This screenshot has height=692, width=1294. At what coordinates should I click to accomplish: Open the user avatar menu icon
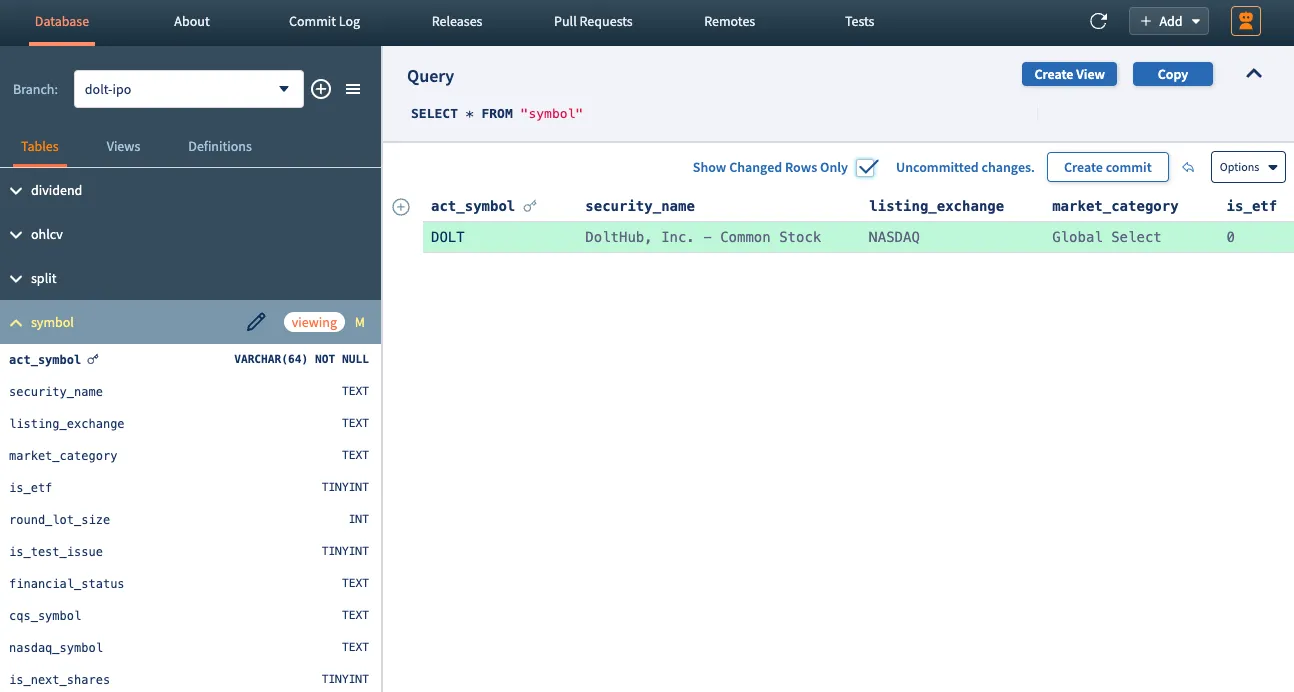pyautogui.click(x=1246, y=21)
